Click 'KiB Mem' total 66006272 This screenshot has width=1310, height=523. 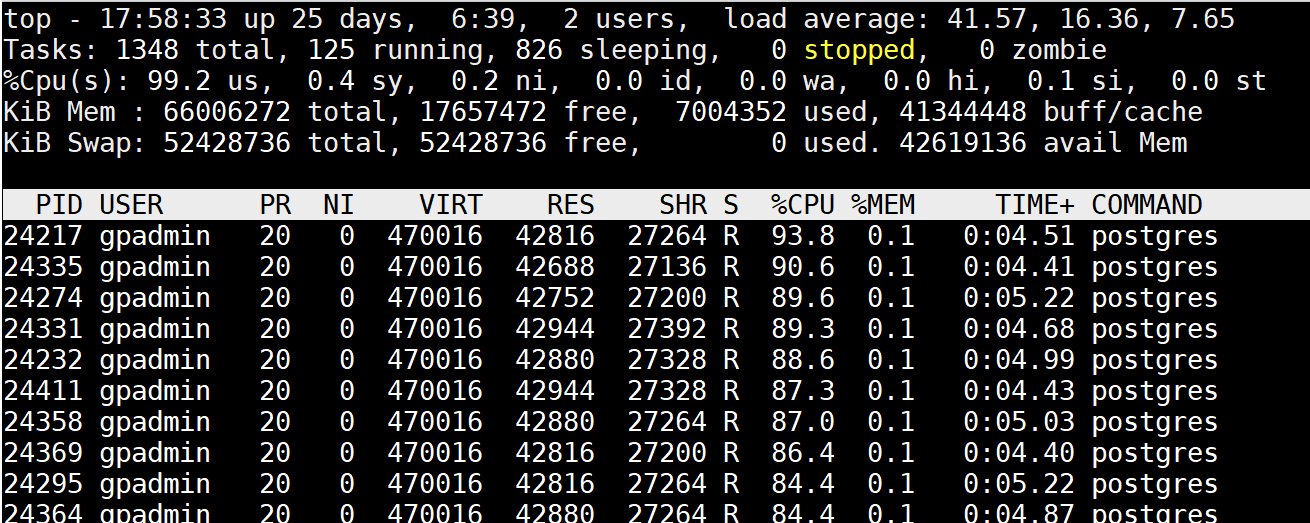click(227, 112)
